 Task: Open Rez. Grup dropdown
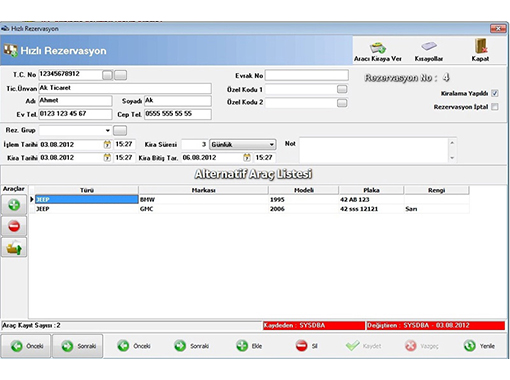(x=107, y=130)
